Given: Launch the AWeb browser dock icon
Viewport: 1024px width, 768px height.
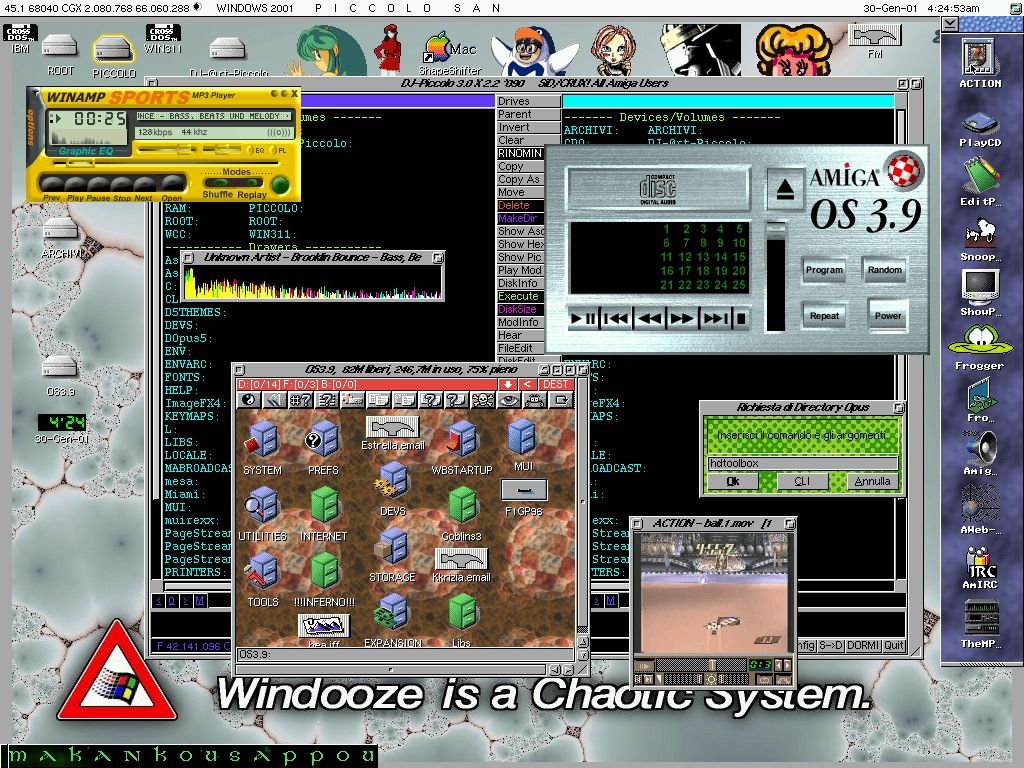Looking at the screenshot, I should point(980,504).
